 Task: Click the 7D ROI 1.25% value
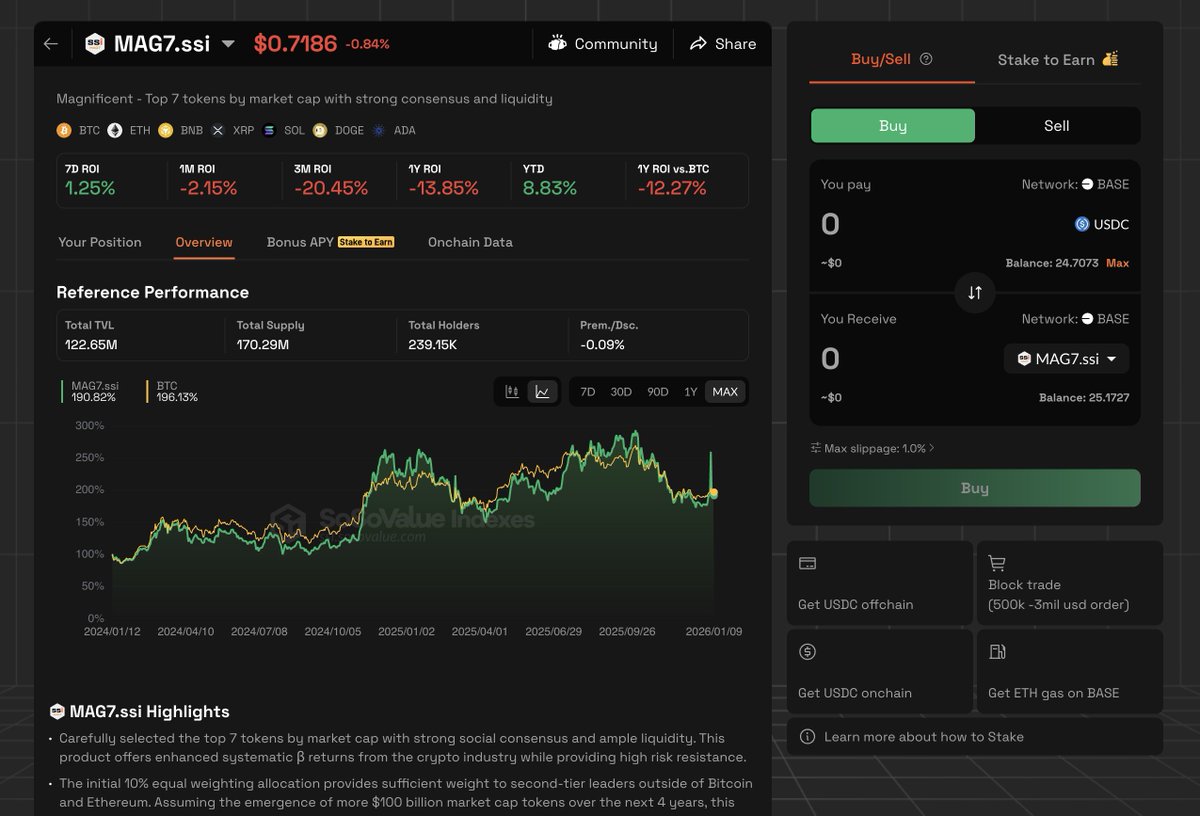pyautogui.click(x=90, y=188)
